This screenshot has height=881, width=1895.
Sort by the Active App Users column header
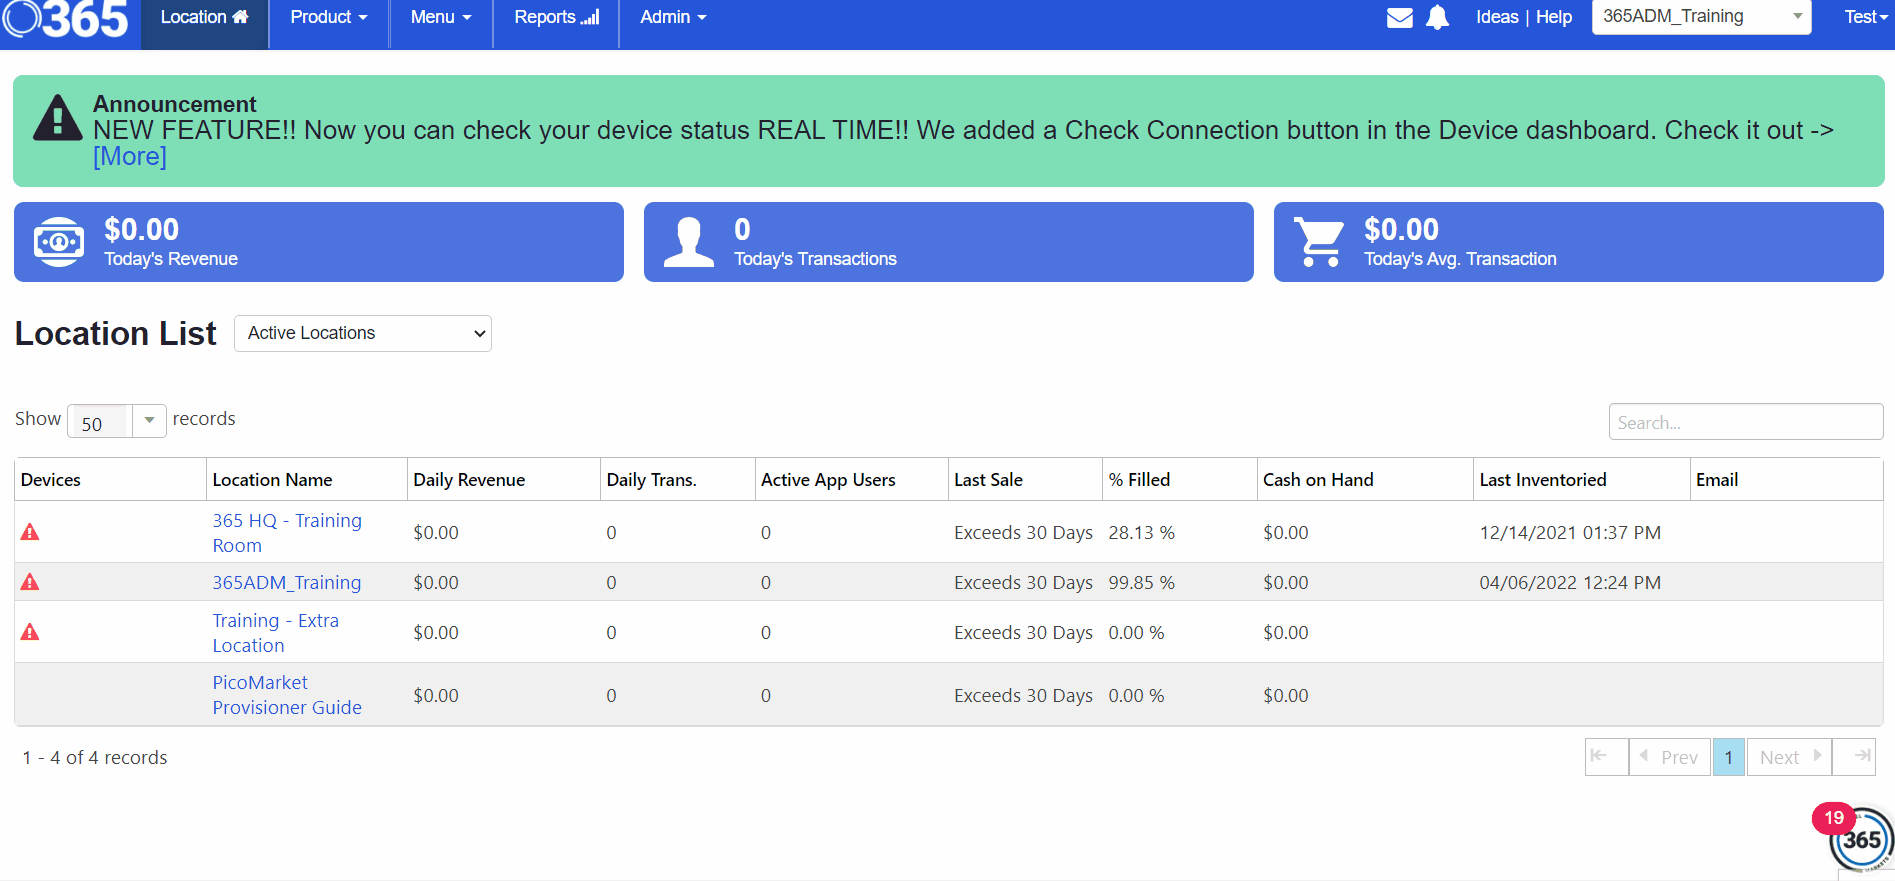tap(852, 480)
